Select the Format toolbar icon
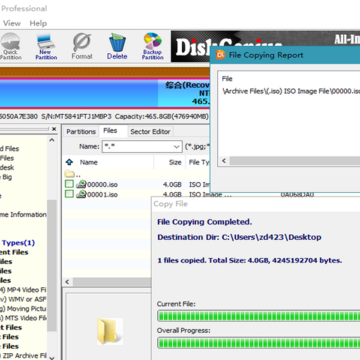The width and height of the screenshot is (360, 360). (x=82, y=46)
